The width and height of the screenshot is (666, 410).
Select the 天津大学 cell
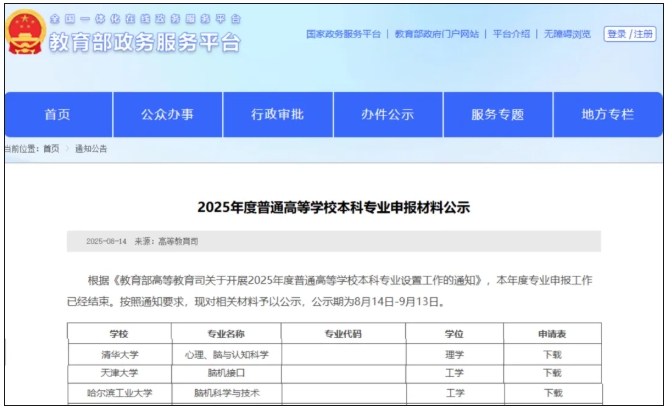coord(119,373)
